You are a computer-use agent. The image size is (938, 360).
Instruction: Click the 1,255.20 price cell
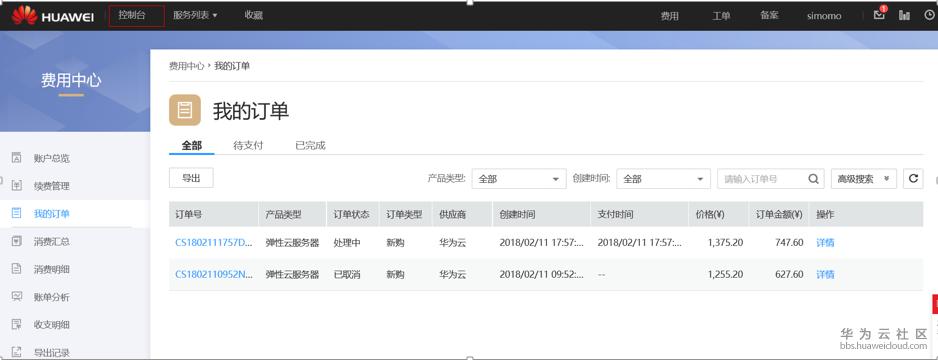[x=725, y=274]
